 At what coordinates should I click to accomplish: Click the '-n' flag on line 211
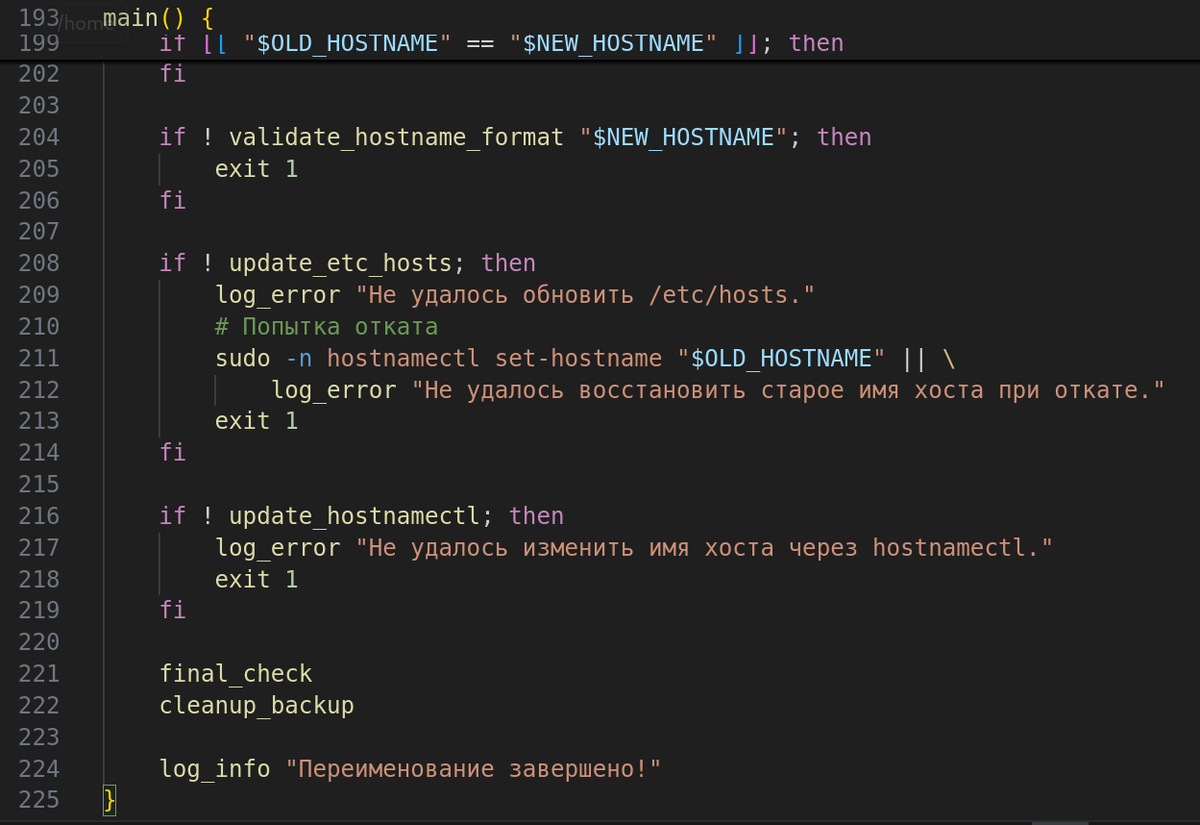tap(299, 358)
